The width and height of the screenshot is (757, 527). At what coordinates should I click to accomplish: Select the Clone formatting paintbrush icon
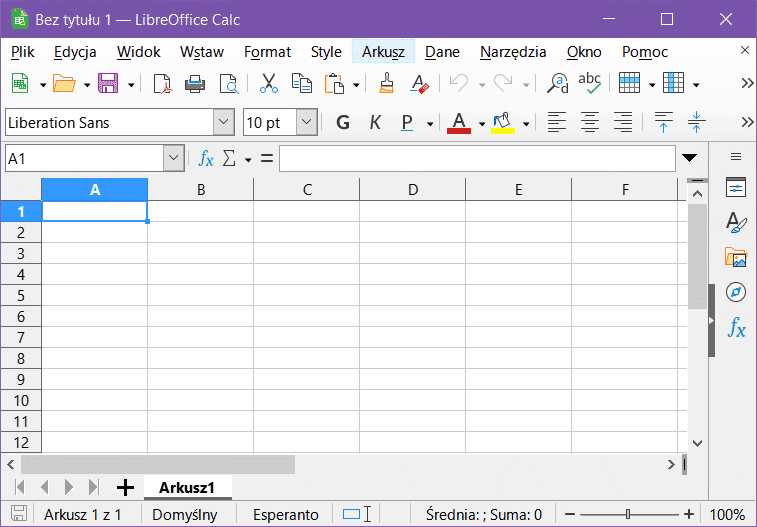[387, 84]
